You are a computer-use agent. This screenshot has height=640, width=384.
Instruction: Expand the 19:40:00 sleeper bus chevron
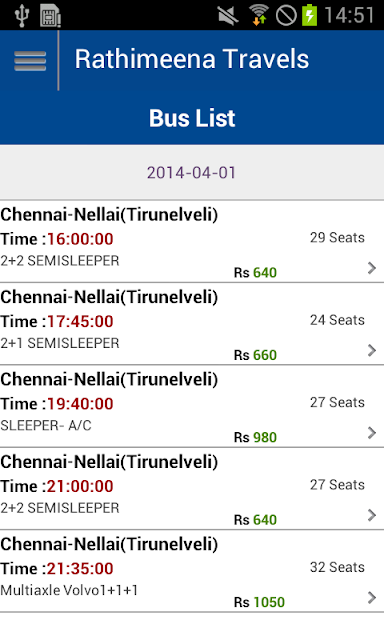371,433
